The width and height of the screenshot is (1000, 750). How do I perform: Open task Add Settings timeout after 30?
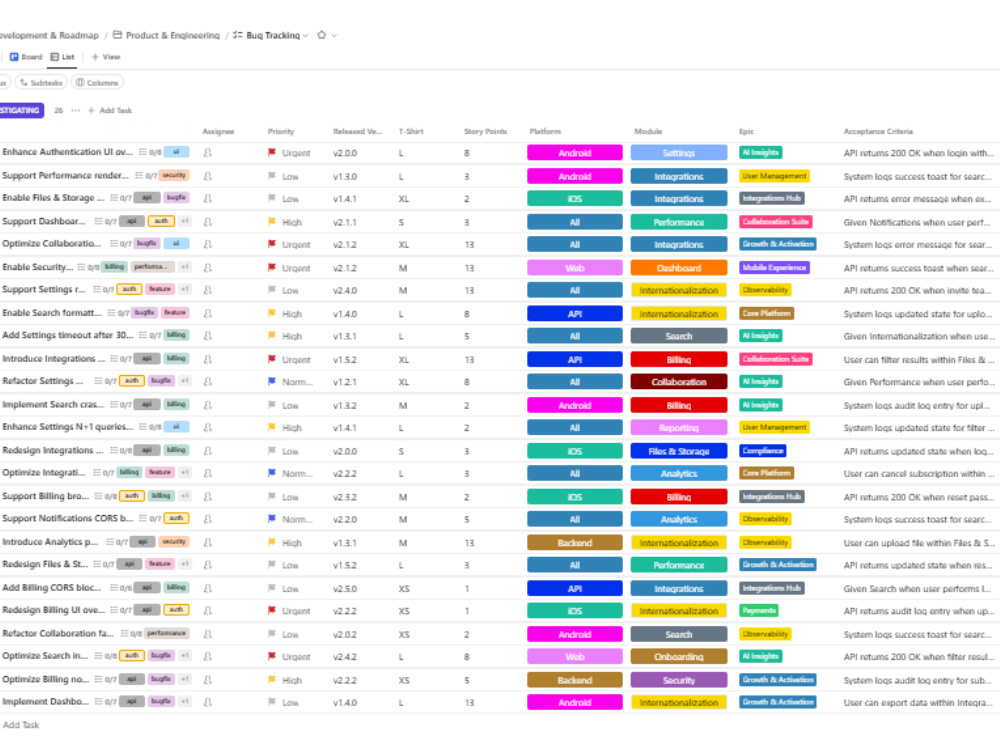point(68,335)
